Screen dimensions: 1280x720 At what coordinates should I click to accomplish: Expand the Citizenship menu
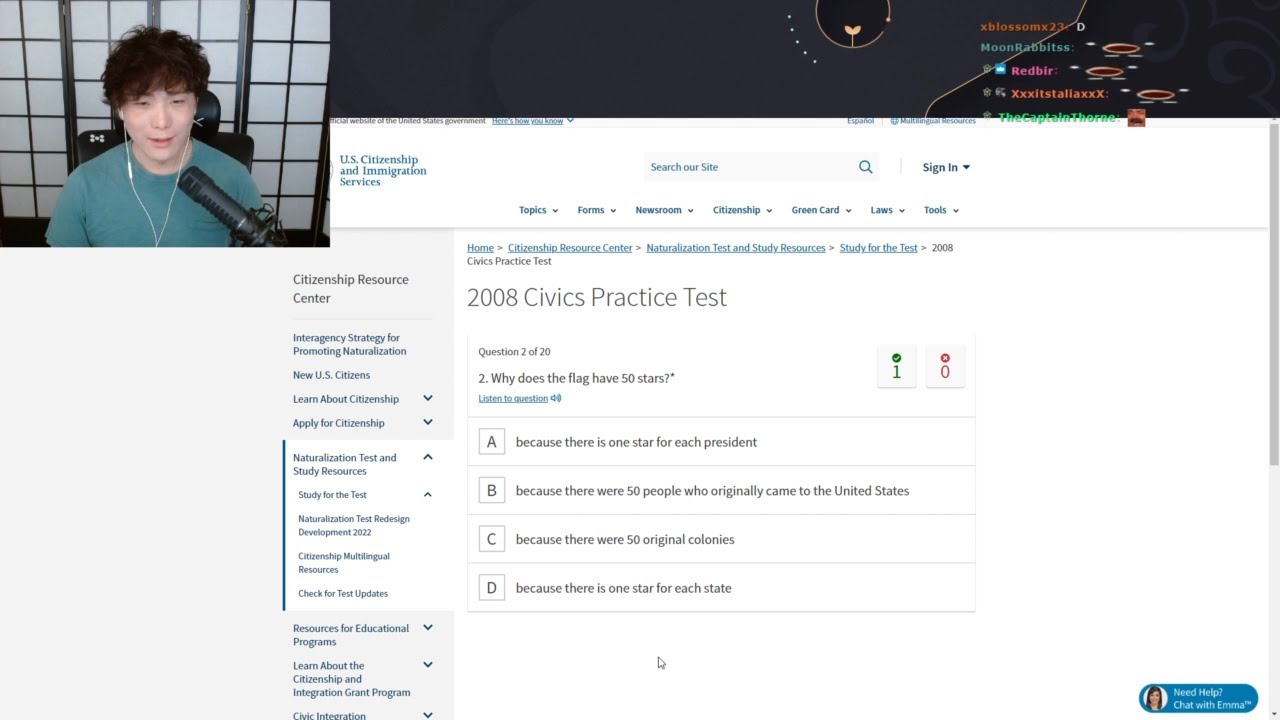743,210
